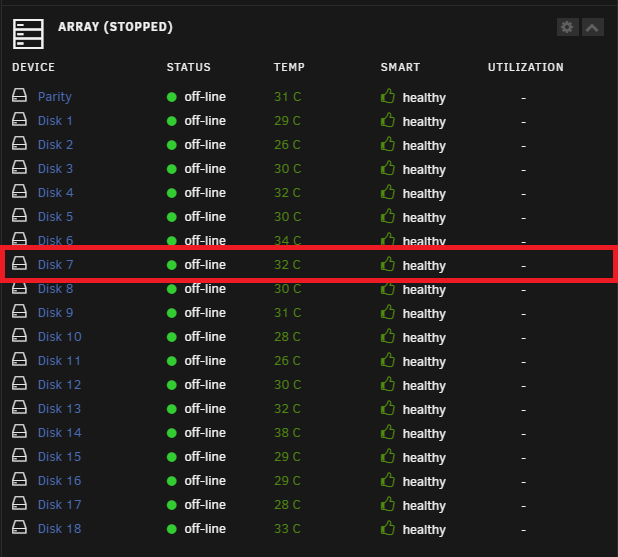Open the Disk 2 link
Viewport: 618px width, 557px height.
point(56,145)
